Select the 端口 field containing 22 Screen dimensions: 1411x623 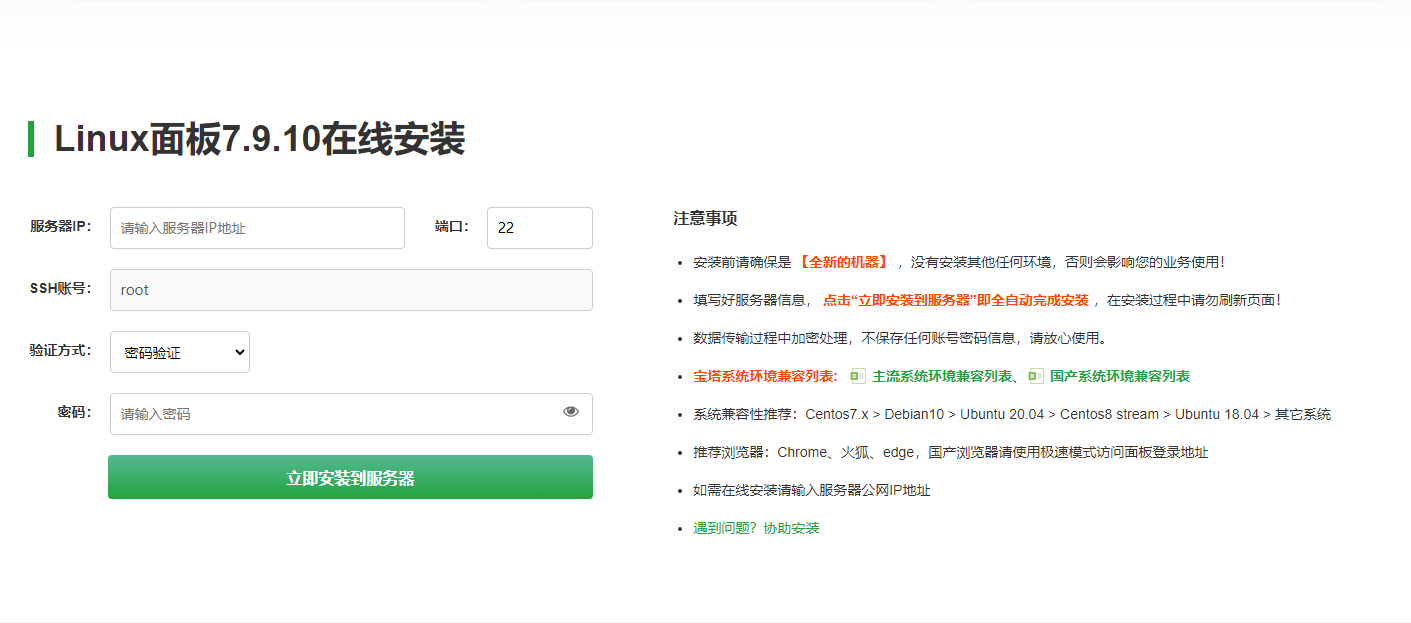coord(539,228)
